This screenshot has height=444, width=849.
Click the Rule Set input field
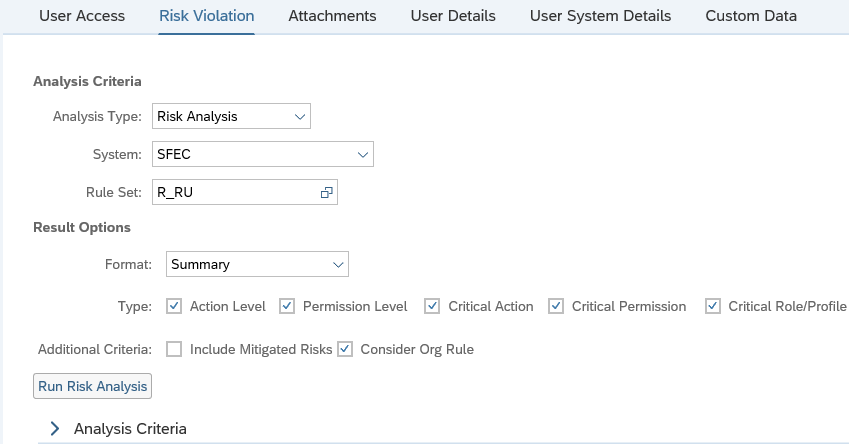point(235,193)
